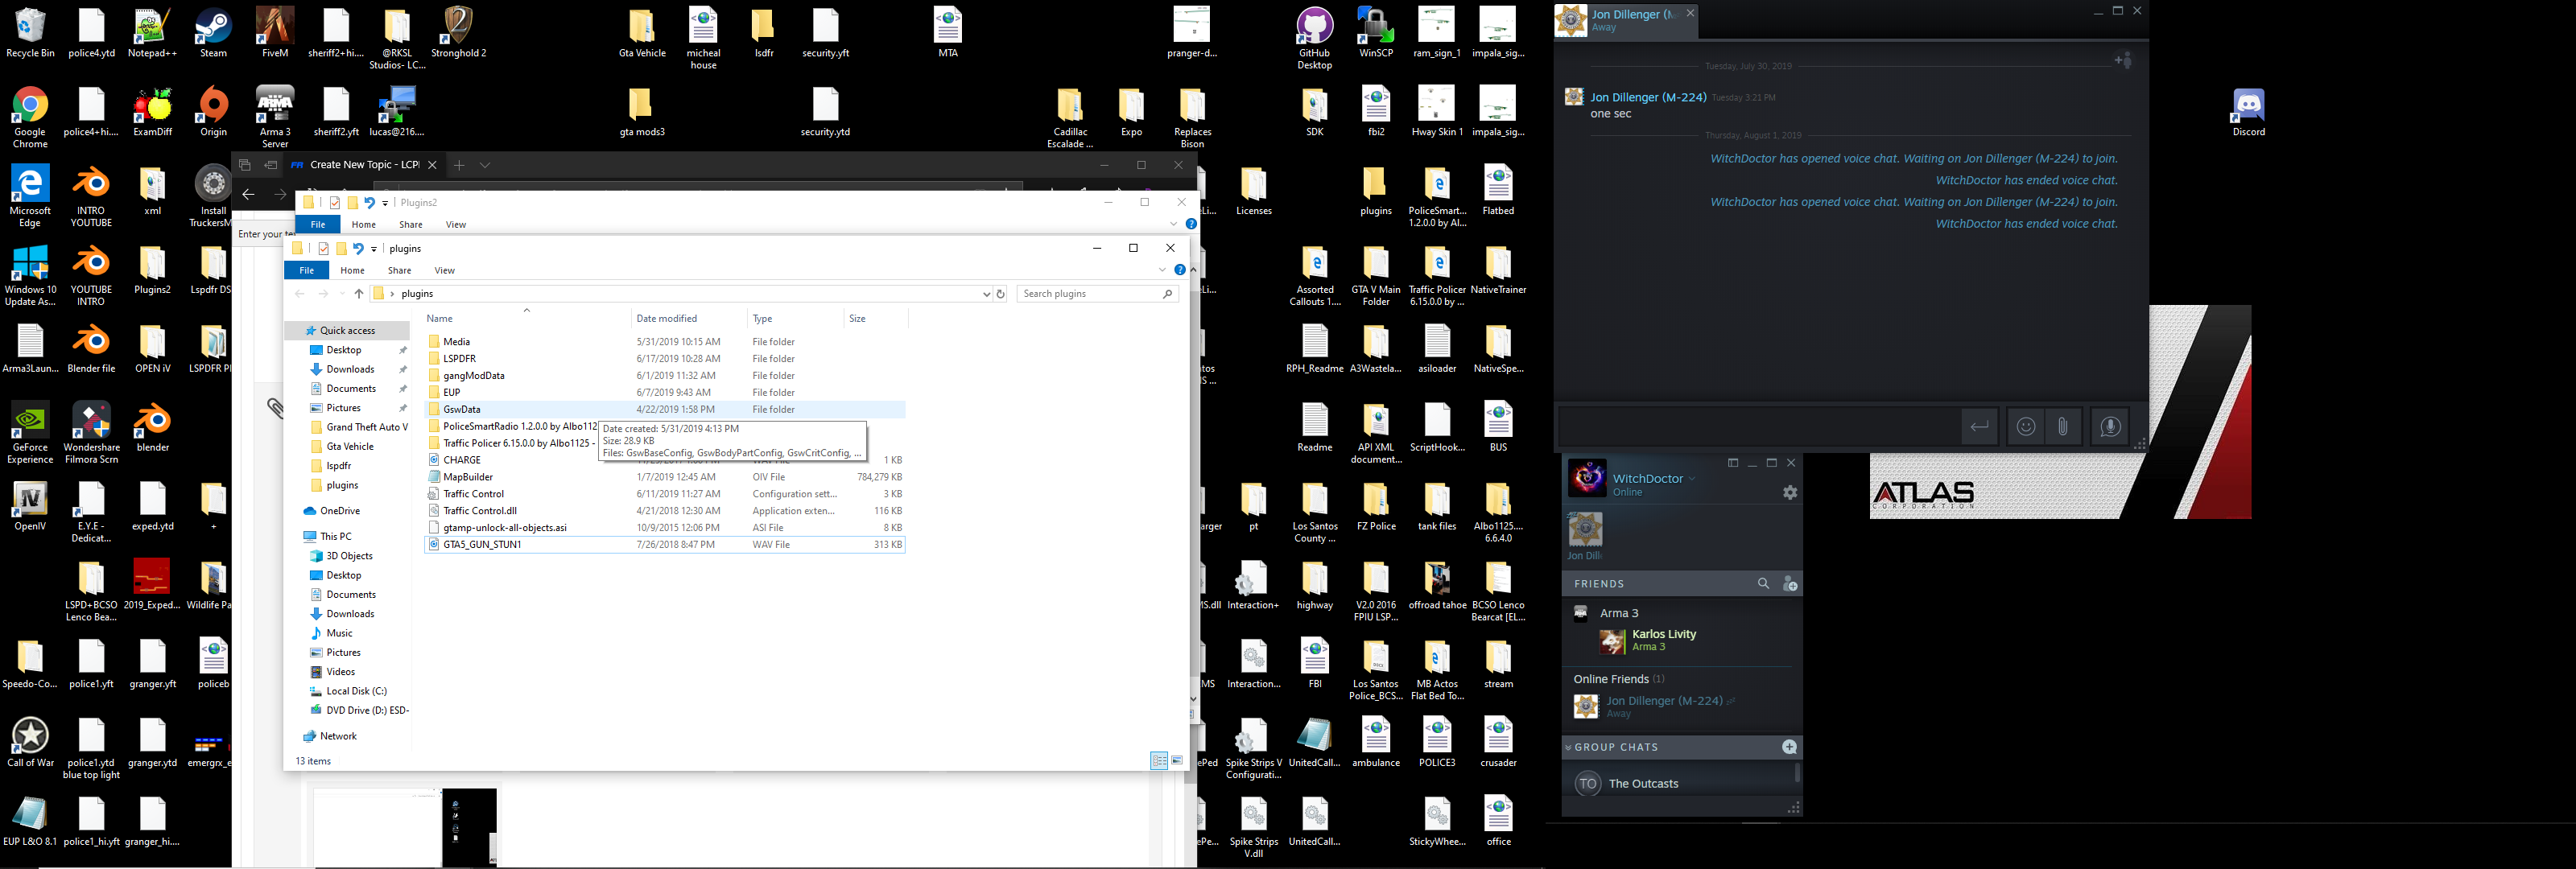Open the File menu of plugins window

point(307,270)
